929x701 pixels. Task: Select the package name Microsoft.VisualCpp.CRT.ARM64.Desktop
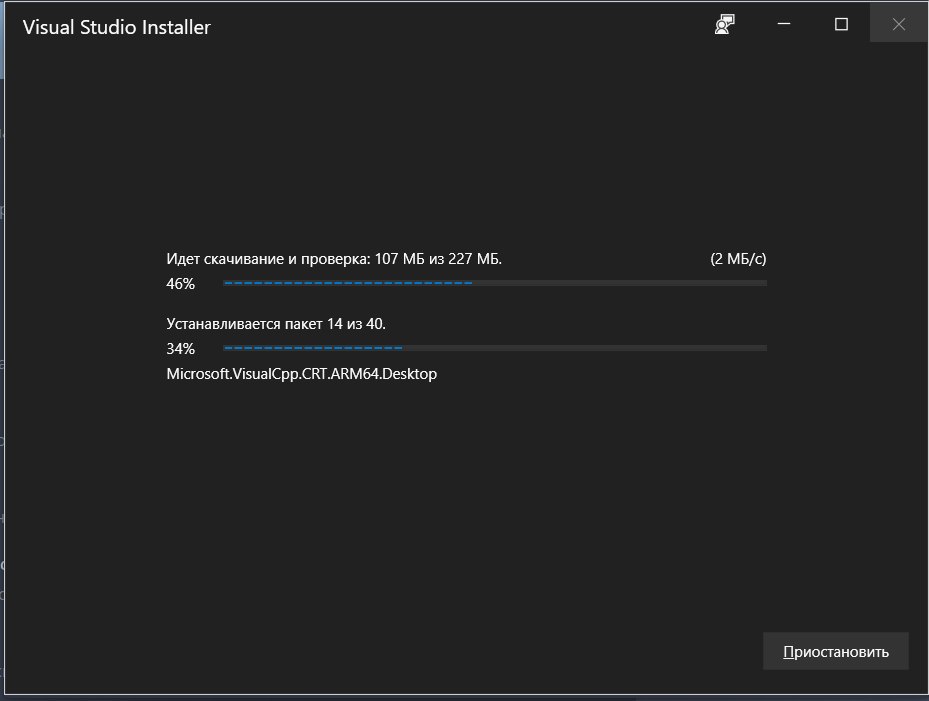pyautogui.click(x=302, y=374)
